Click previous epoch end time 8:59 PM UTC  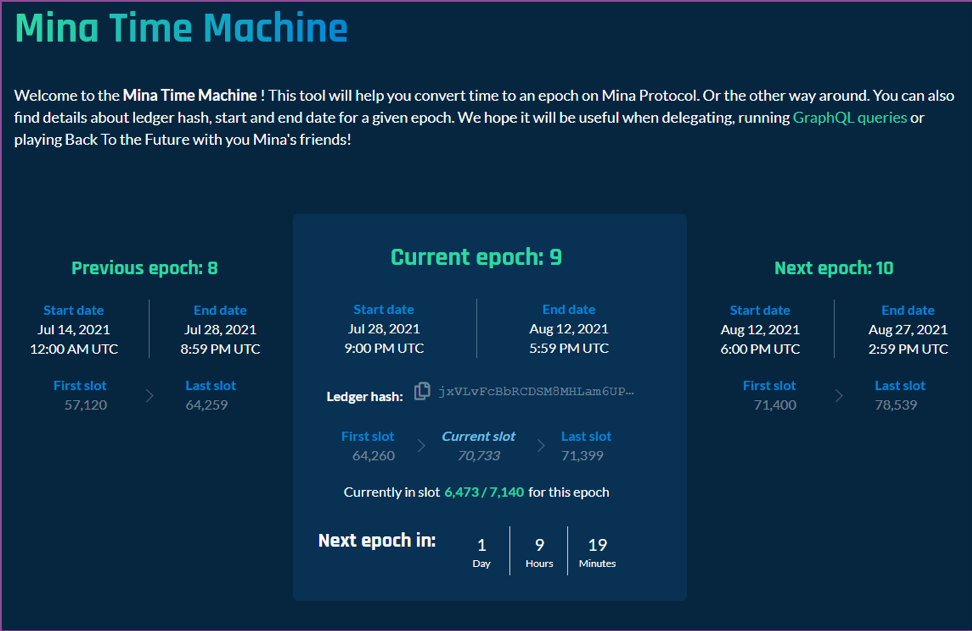coord(220,349)
